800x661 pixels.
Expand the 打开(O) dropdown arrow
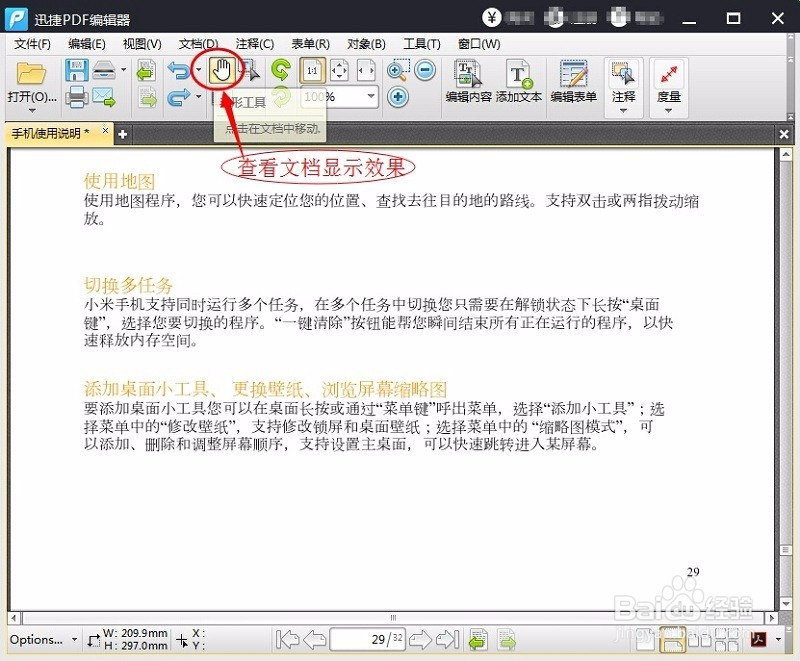(32, 110)
